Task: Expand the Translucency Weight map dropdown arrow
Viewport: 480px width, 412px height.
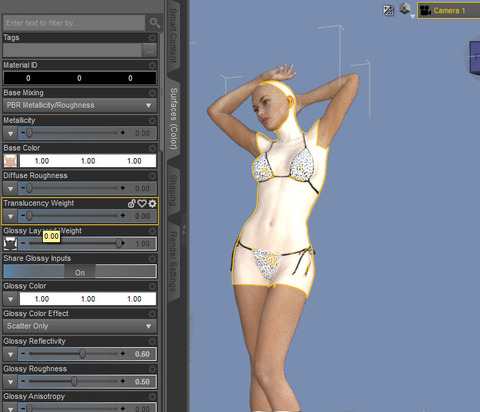Action: [11, 216]
